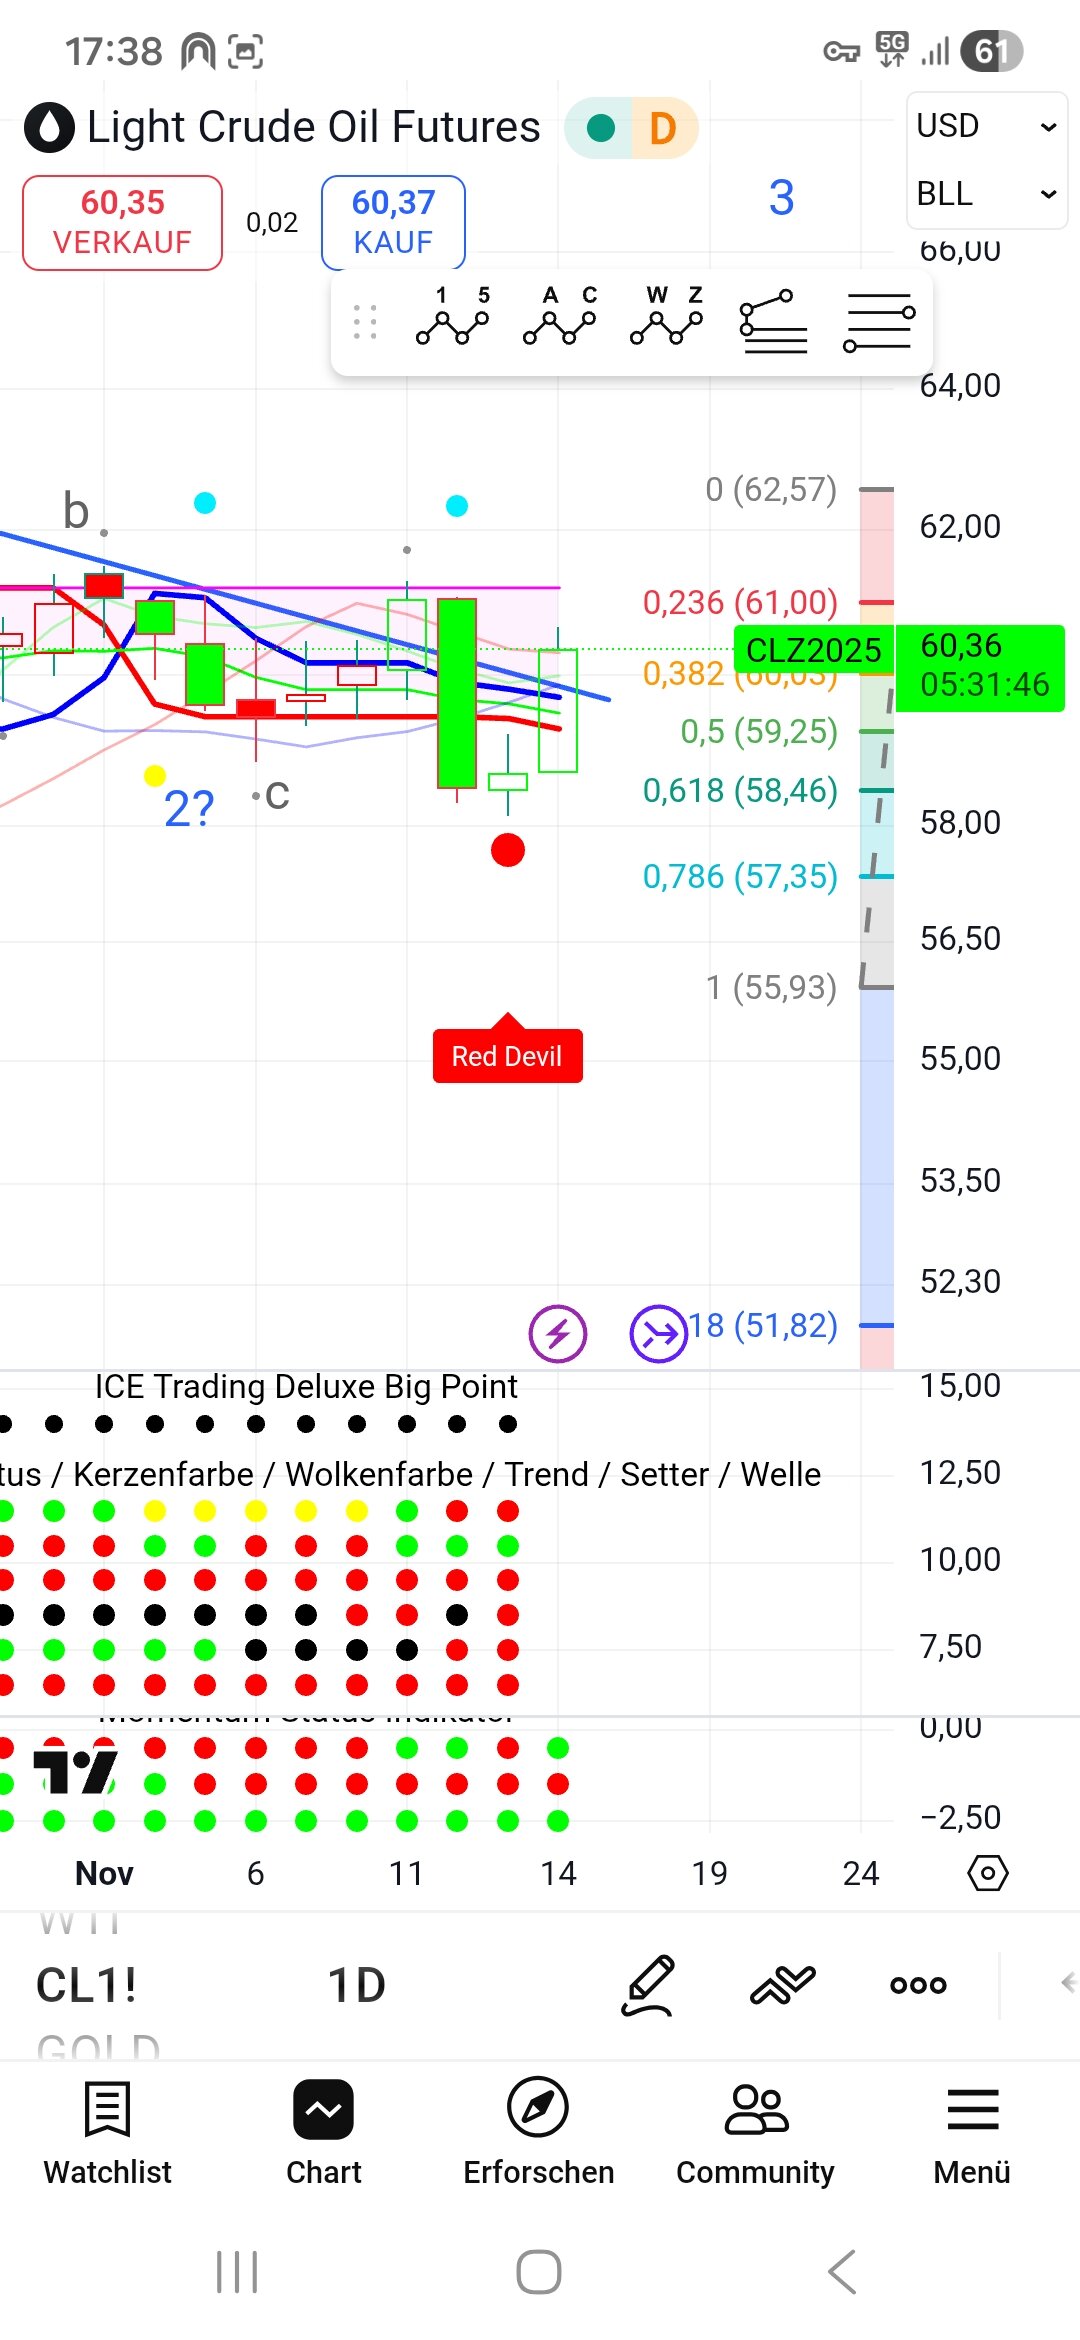Open the USD currency dropdown
The height and width of the screenshot is (2340, 1080).
pos(986,126)
